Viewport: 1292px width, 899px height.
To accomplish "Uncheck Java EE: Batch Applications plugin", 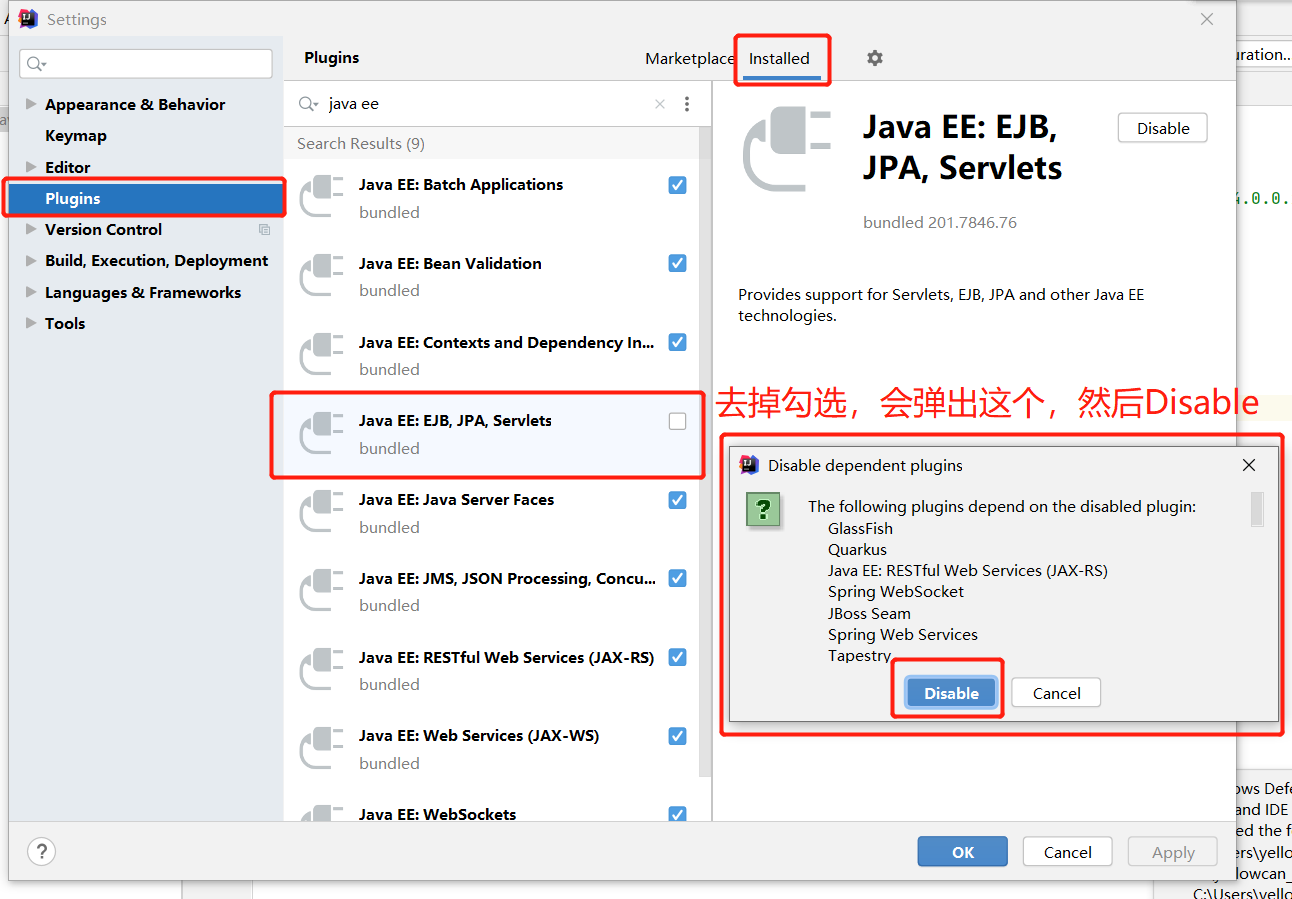I will pyautogui.click(x=678, y=185).
